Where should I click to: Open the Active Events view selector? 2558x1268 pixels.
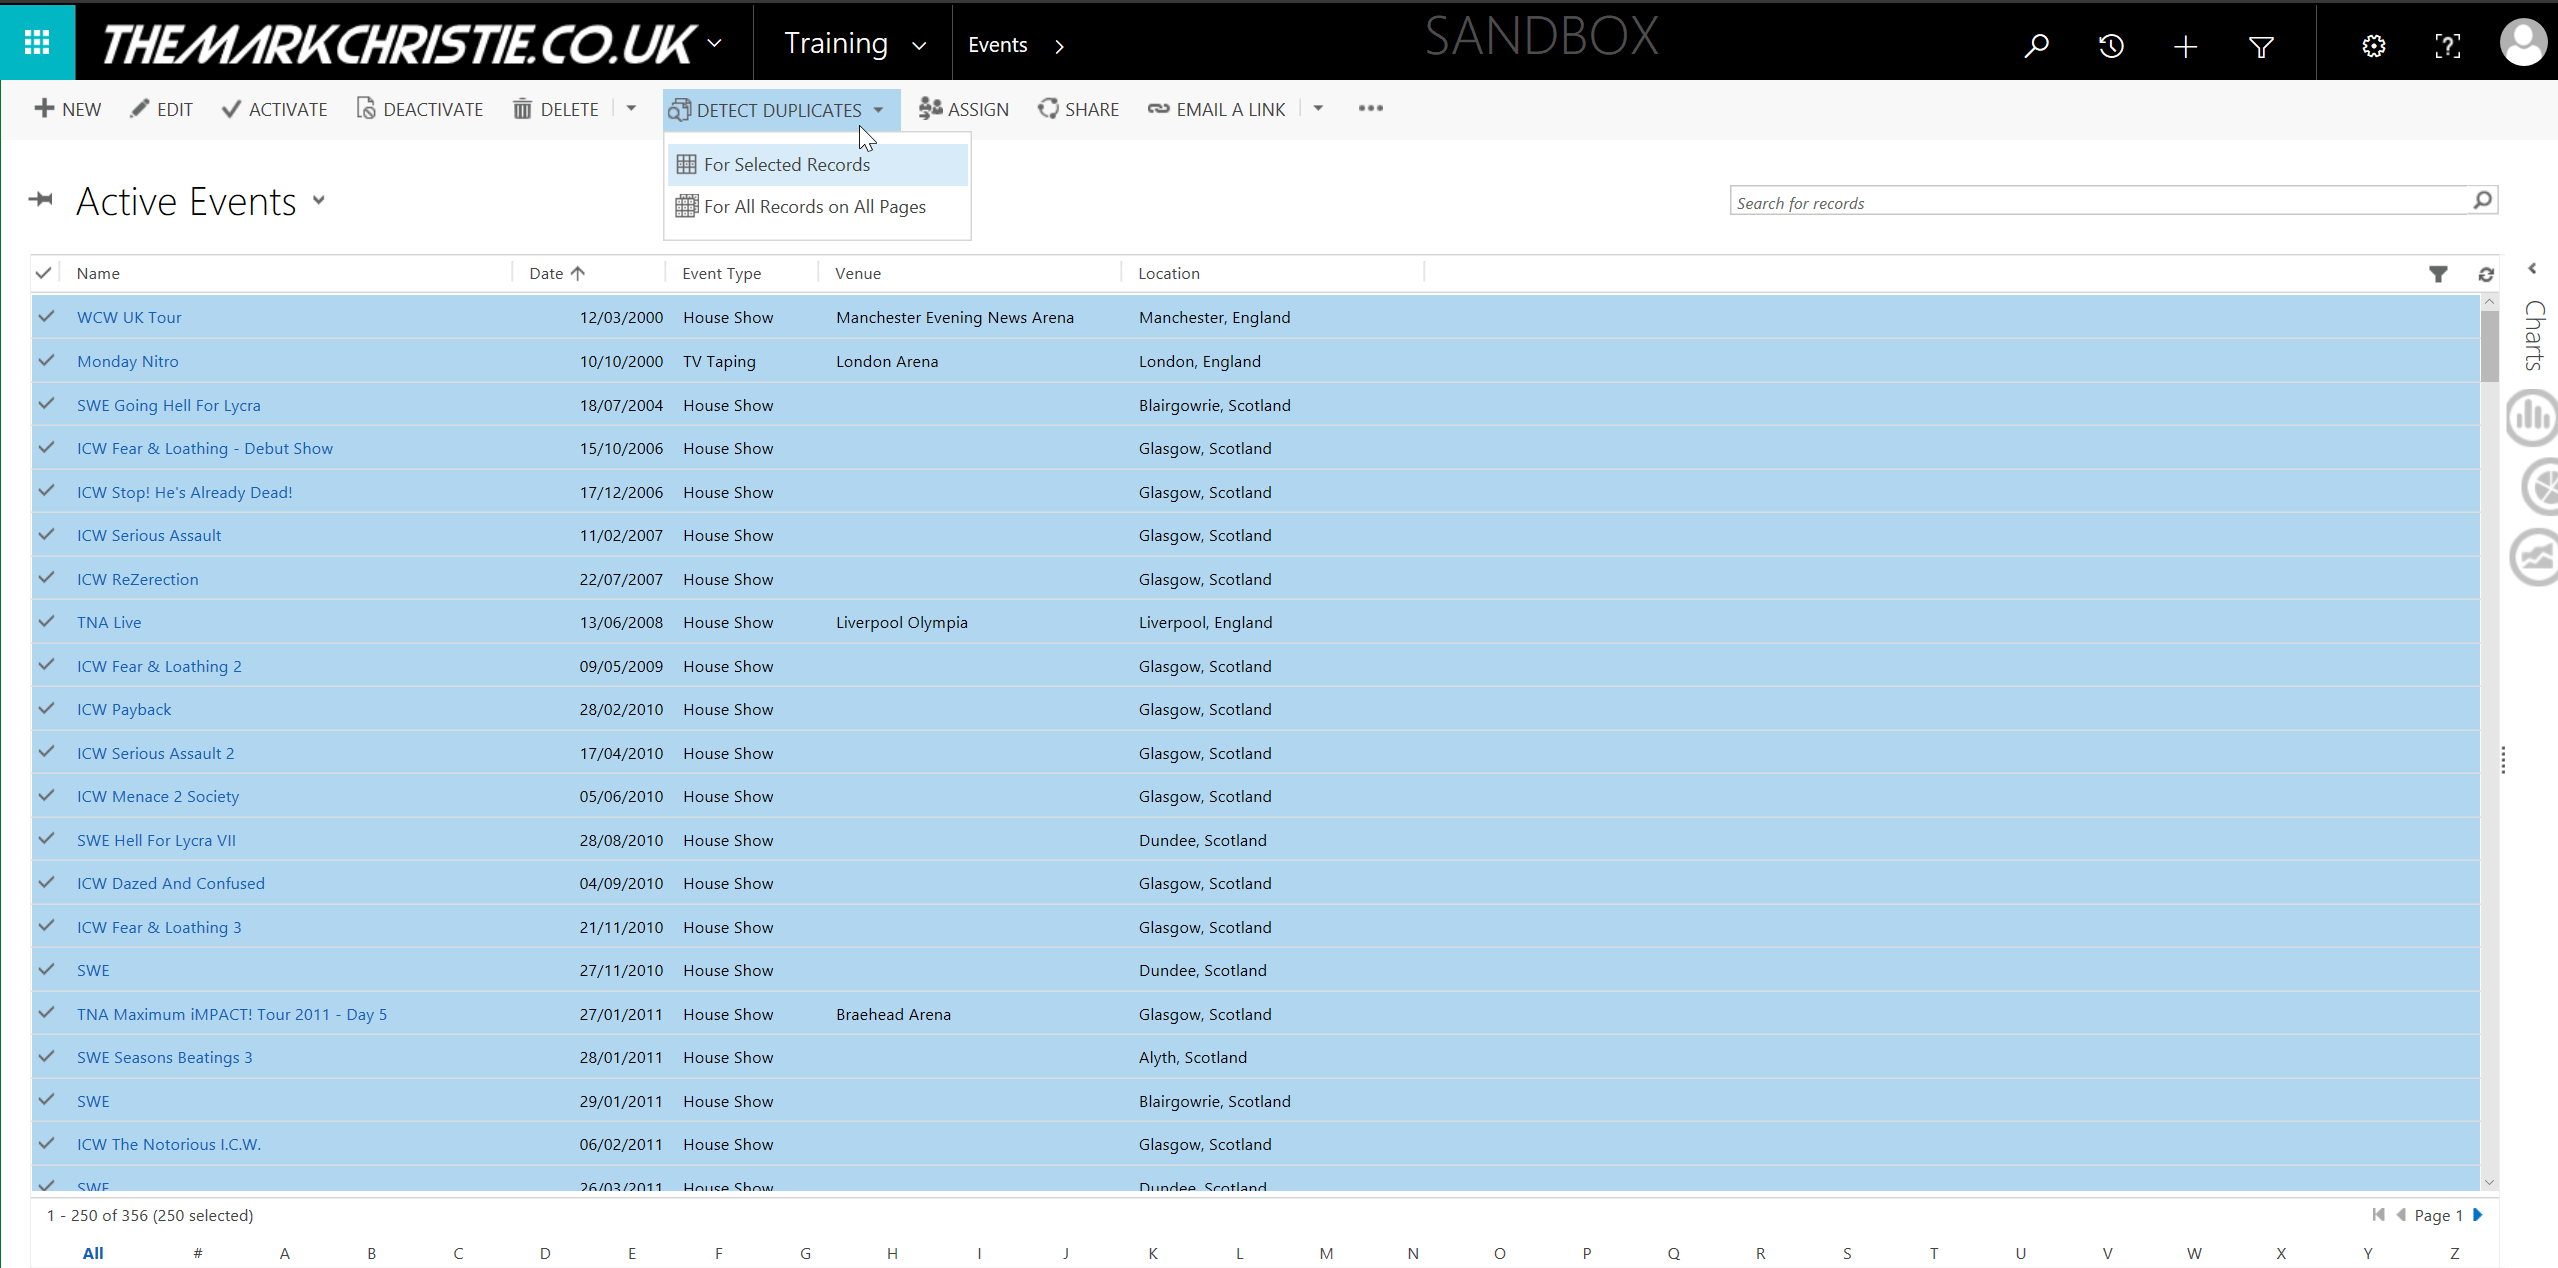[319, 200]
